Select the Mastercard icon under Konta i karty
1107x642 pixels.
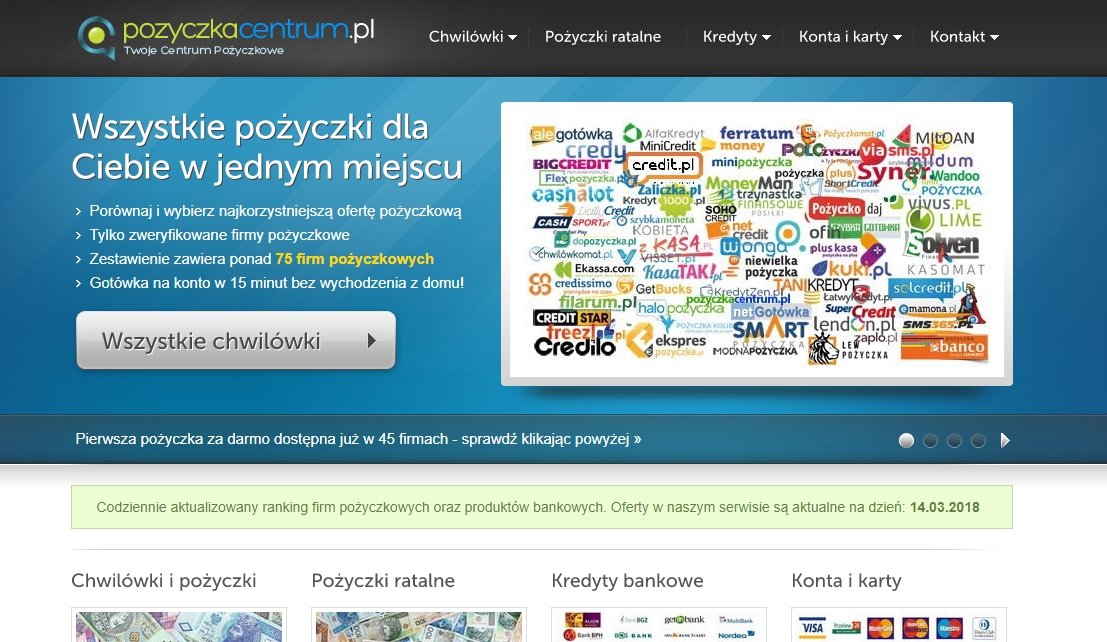click(x=880, y=627)
